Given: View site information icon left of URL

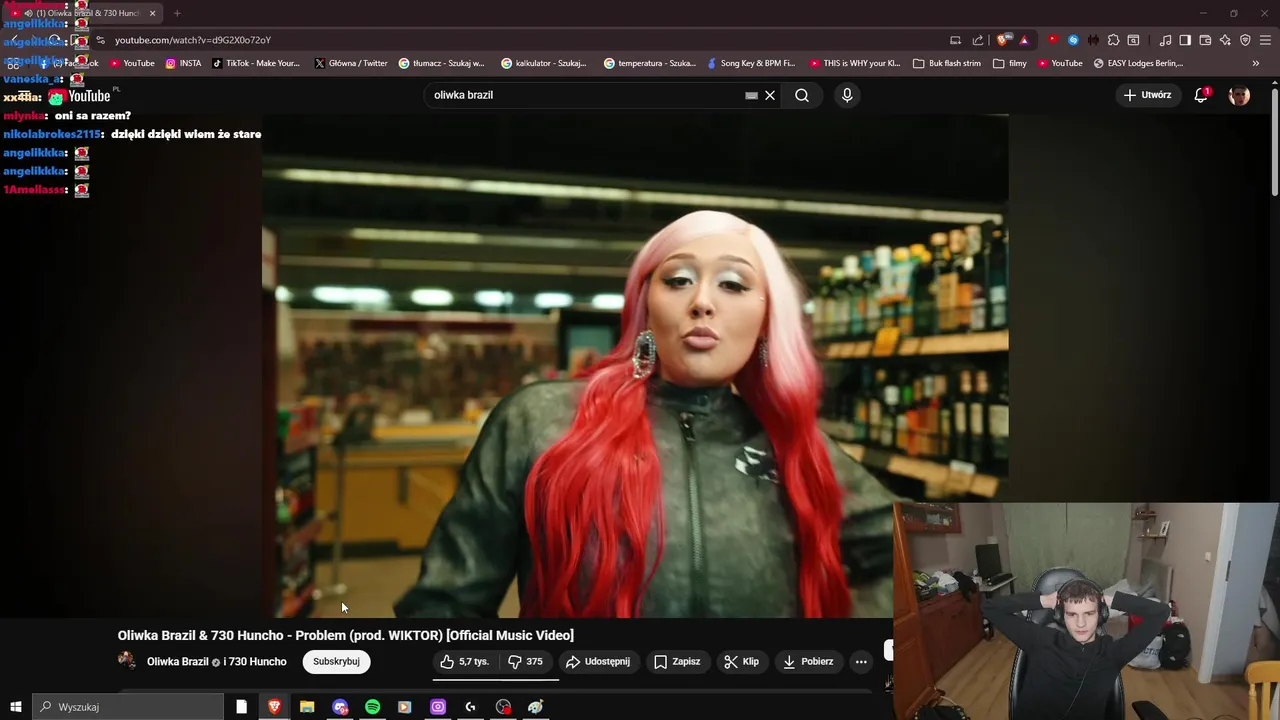Looking at the screenshot, I should coord(100,40).
